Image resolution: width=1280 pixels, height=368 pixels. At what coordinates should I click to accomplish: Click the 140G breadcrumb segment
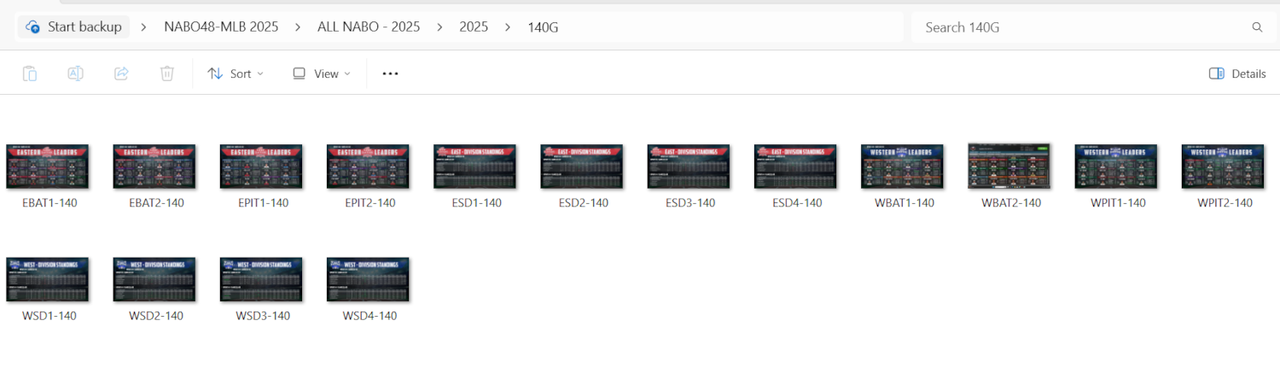[543, 27]
